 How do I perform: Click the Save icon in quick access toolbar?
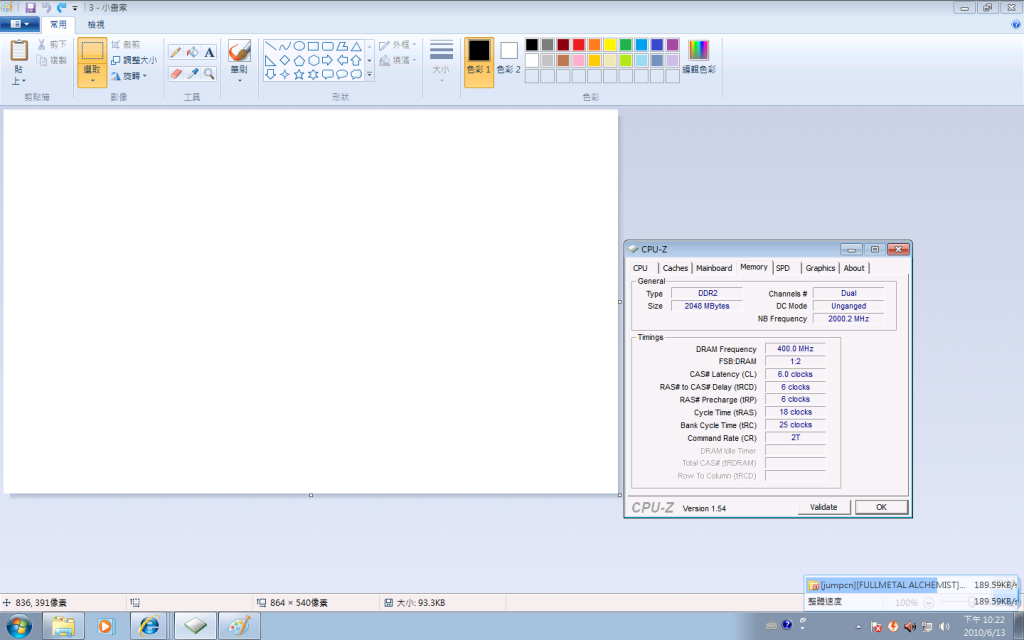tap(31, 8)
